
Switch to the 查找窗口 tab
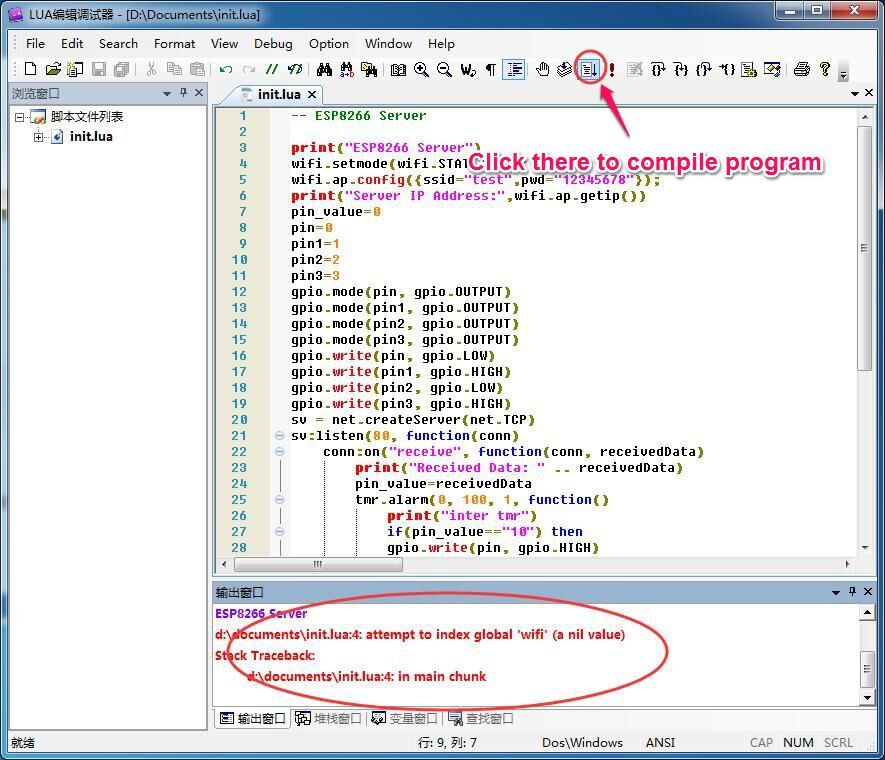point(481,718)
